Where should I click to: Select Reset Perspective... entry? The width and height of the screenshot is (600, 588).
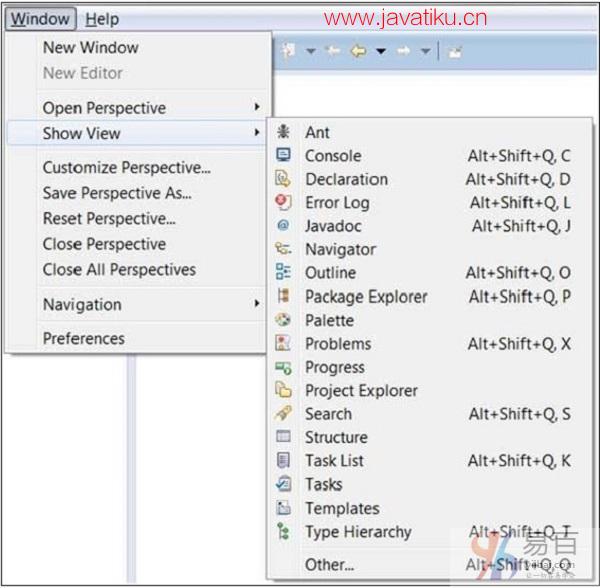click(x=109, y=218)
